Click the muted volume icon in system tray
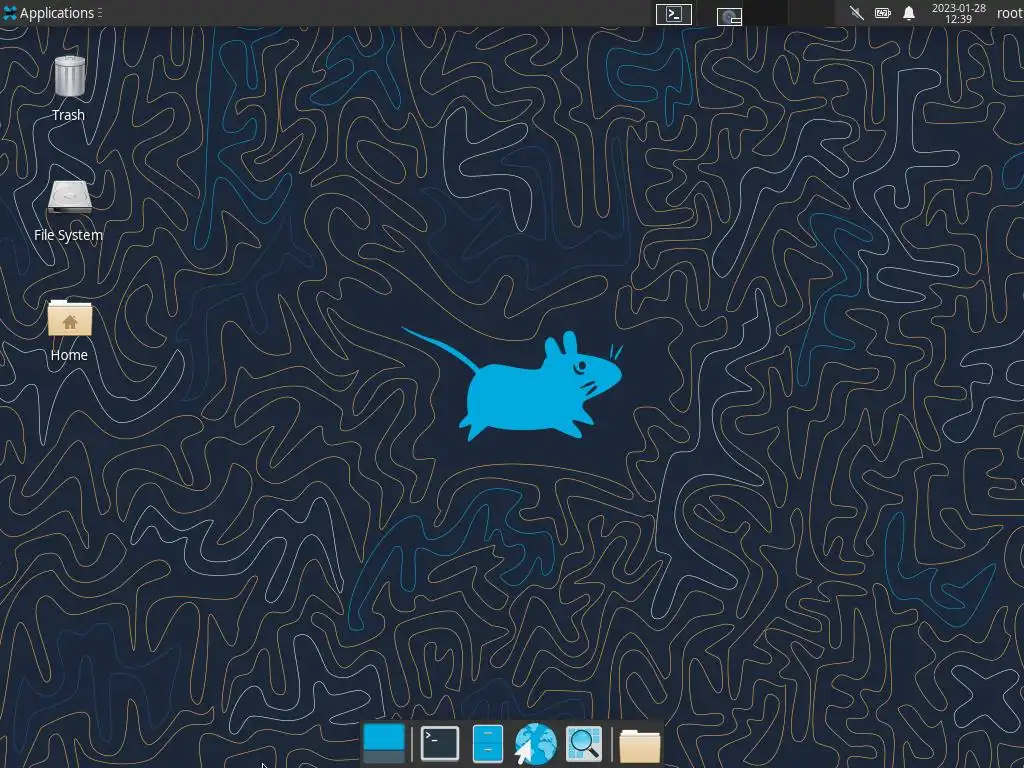Viewport: 1024px width, 768px height. 856,13
